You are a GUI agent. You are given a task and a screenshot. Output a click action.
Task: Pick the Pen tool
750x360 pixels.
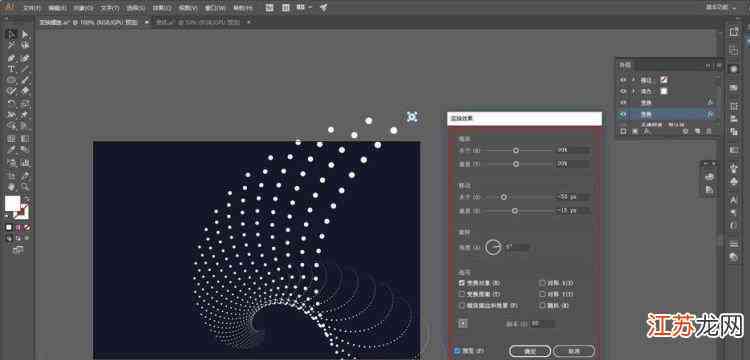11,58
